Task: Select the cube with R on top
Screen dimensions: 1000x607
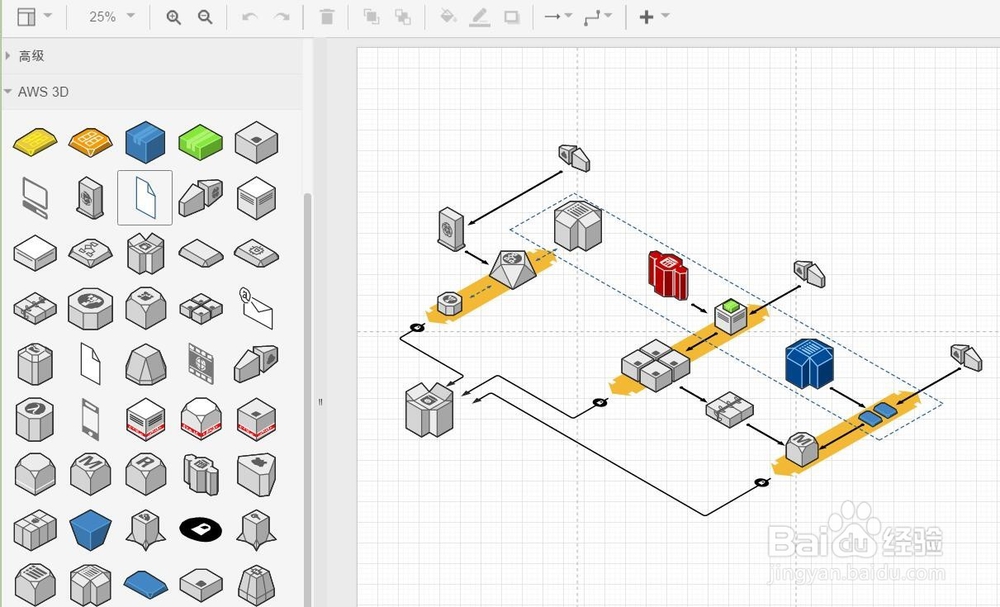Action: click(145, 474)
